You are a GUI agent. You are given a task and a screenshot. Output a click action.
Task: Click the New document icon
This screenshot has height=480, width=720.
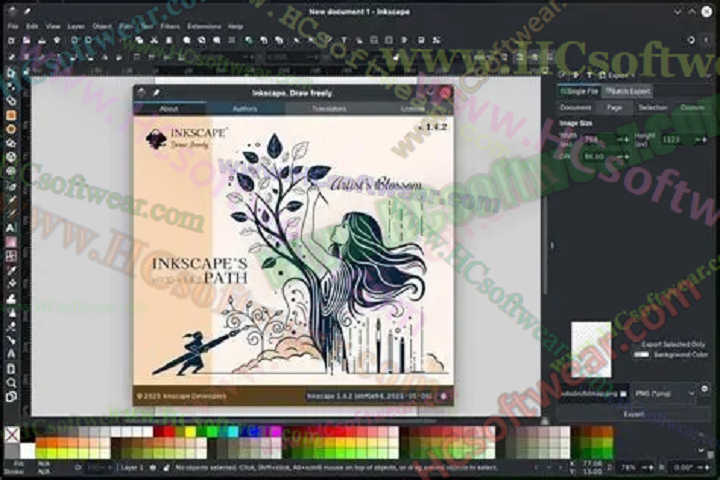(11, 40)
